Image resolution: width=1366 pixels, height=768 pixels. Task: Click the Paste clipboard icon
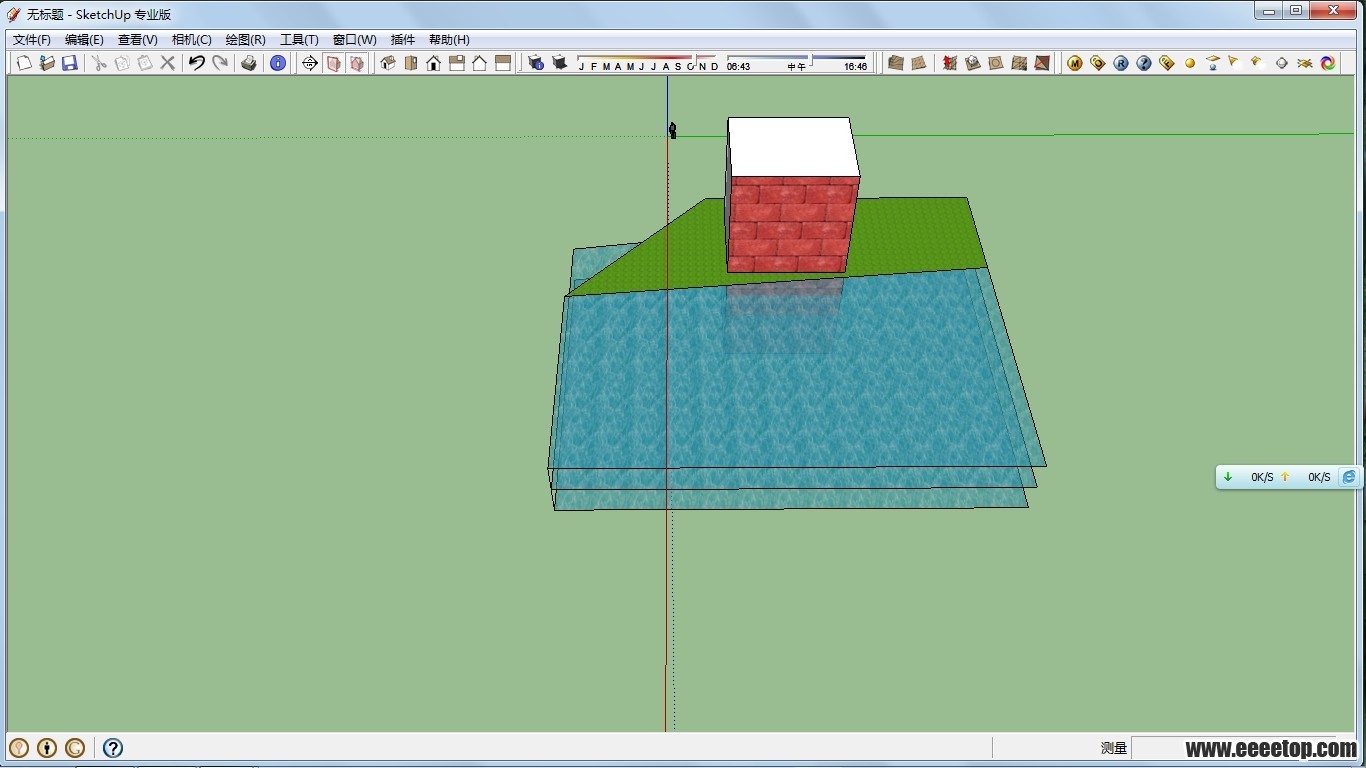click(x=145, y=63)
